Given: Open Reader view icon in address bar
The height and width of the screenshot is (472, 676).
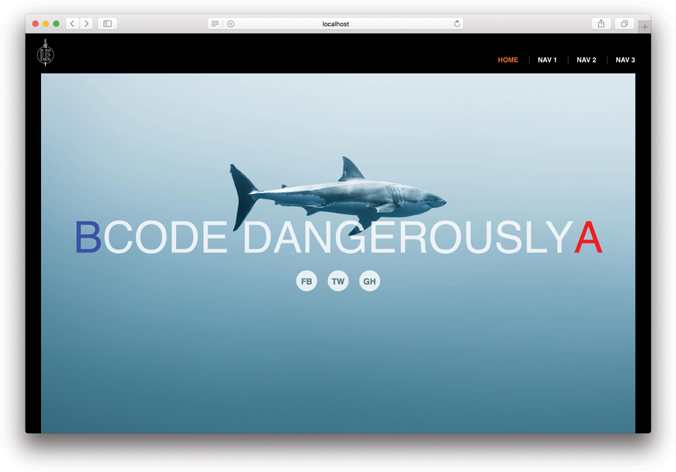Looking at the screenshot, I should [215, 24].
